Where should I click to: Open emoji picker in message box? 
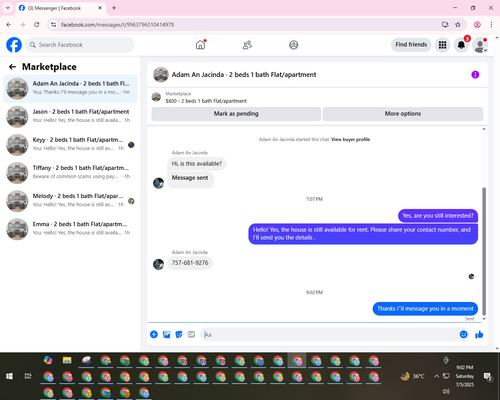pyautogui.click(x=463, y=334)
